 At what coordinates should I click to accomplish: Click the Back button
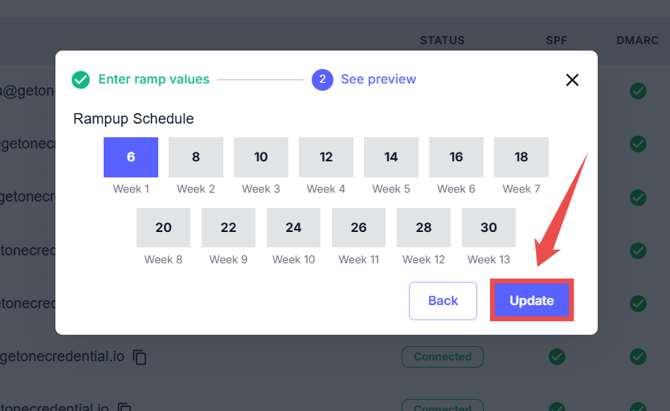pyautogui.click(x=443, y=300)
